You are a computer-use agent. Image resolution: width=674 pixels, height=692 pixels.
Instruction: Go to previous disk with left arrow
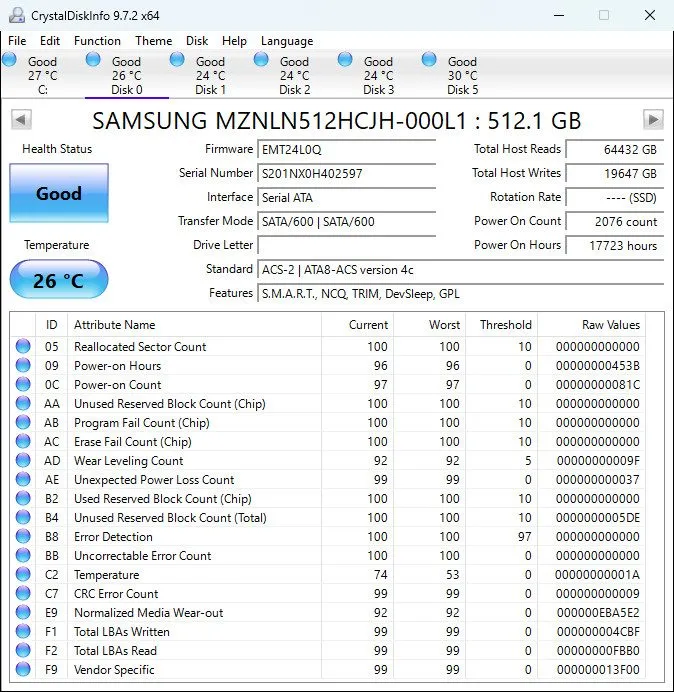[x=21, y=119]
